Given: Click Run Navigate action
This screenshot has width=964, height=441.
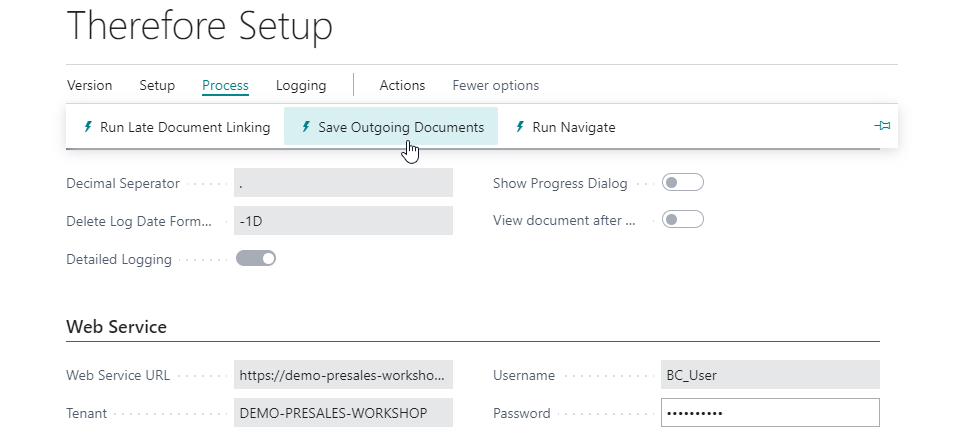Looking at the screenshot, I should [x=573, y=127].
